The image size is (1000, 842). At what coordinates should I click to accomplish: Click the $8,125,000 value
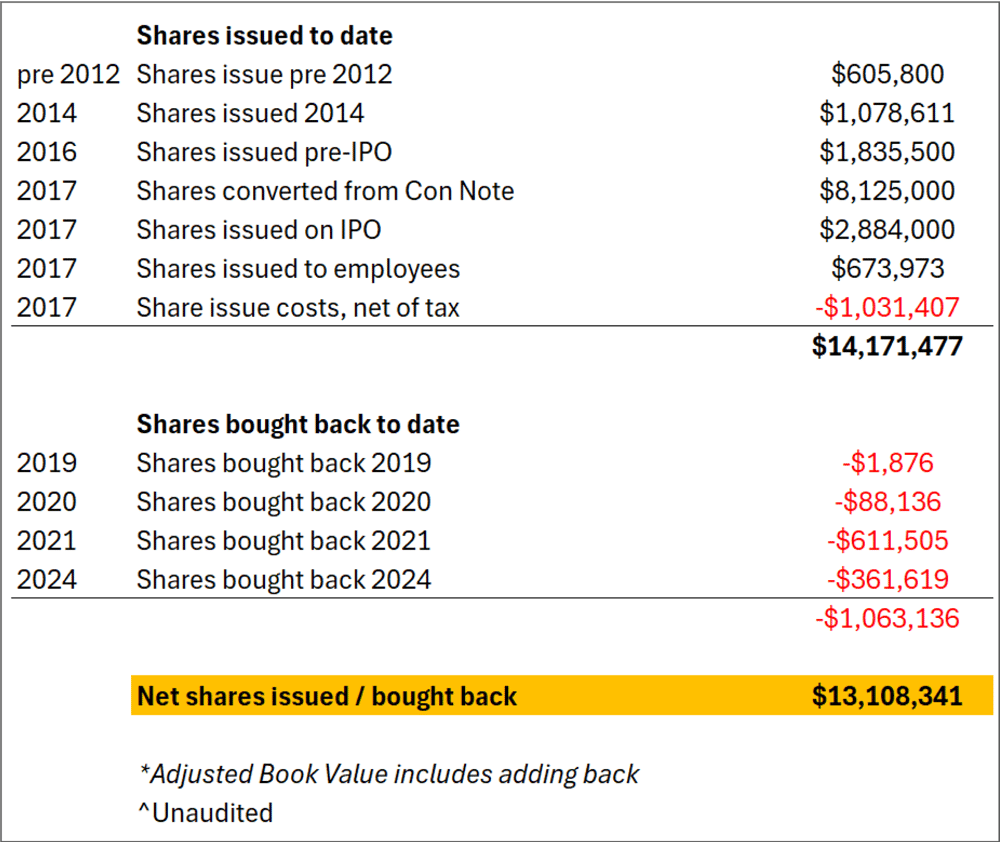[x=887, y=191]
